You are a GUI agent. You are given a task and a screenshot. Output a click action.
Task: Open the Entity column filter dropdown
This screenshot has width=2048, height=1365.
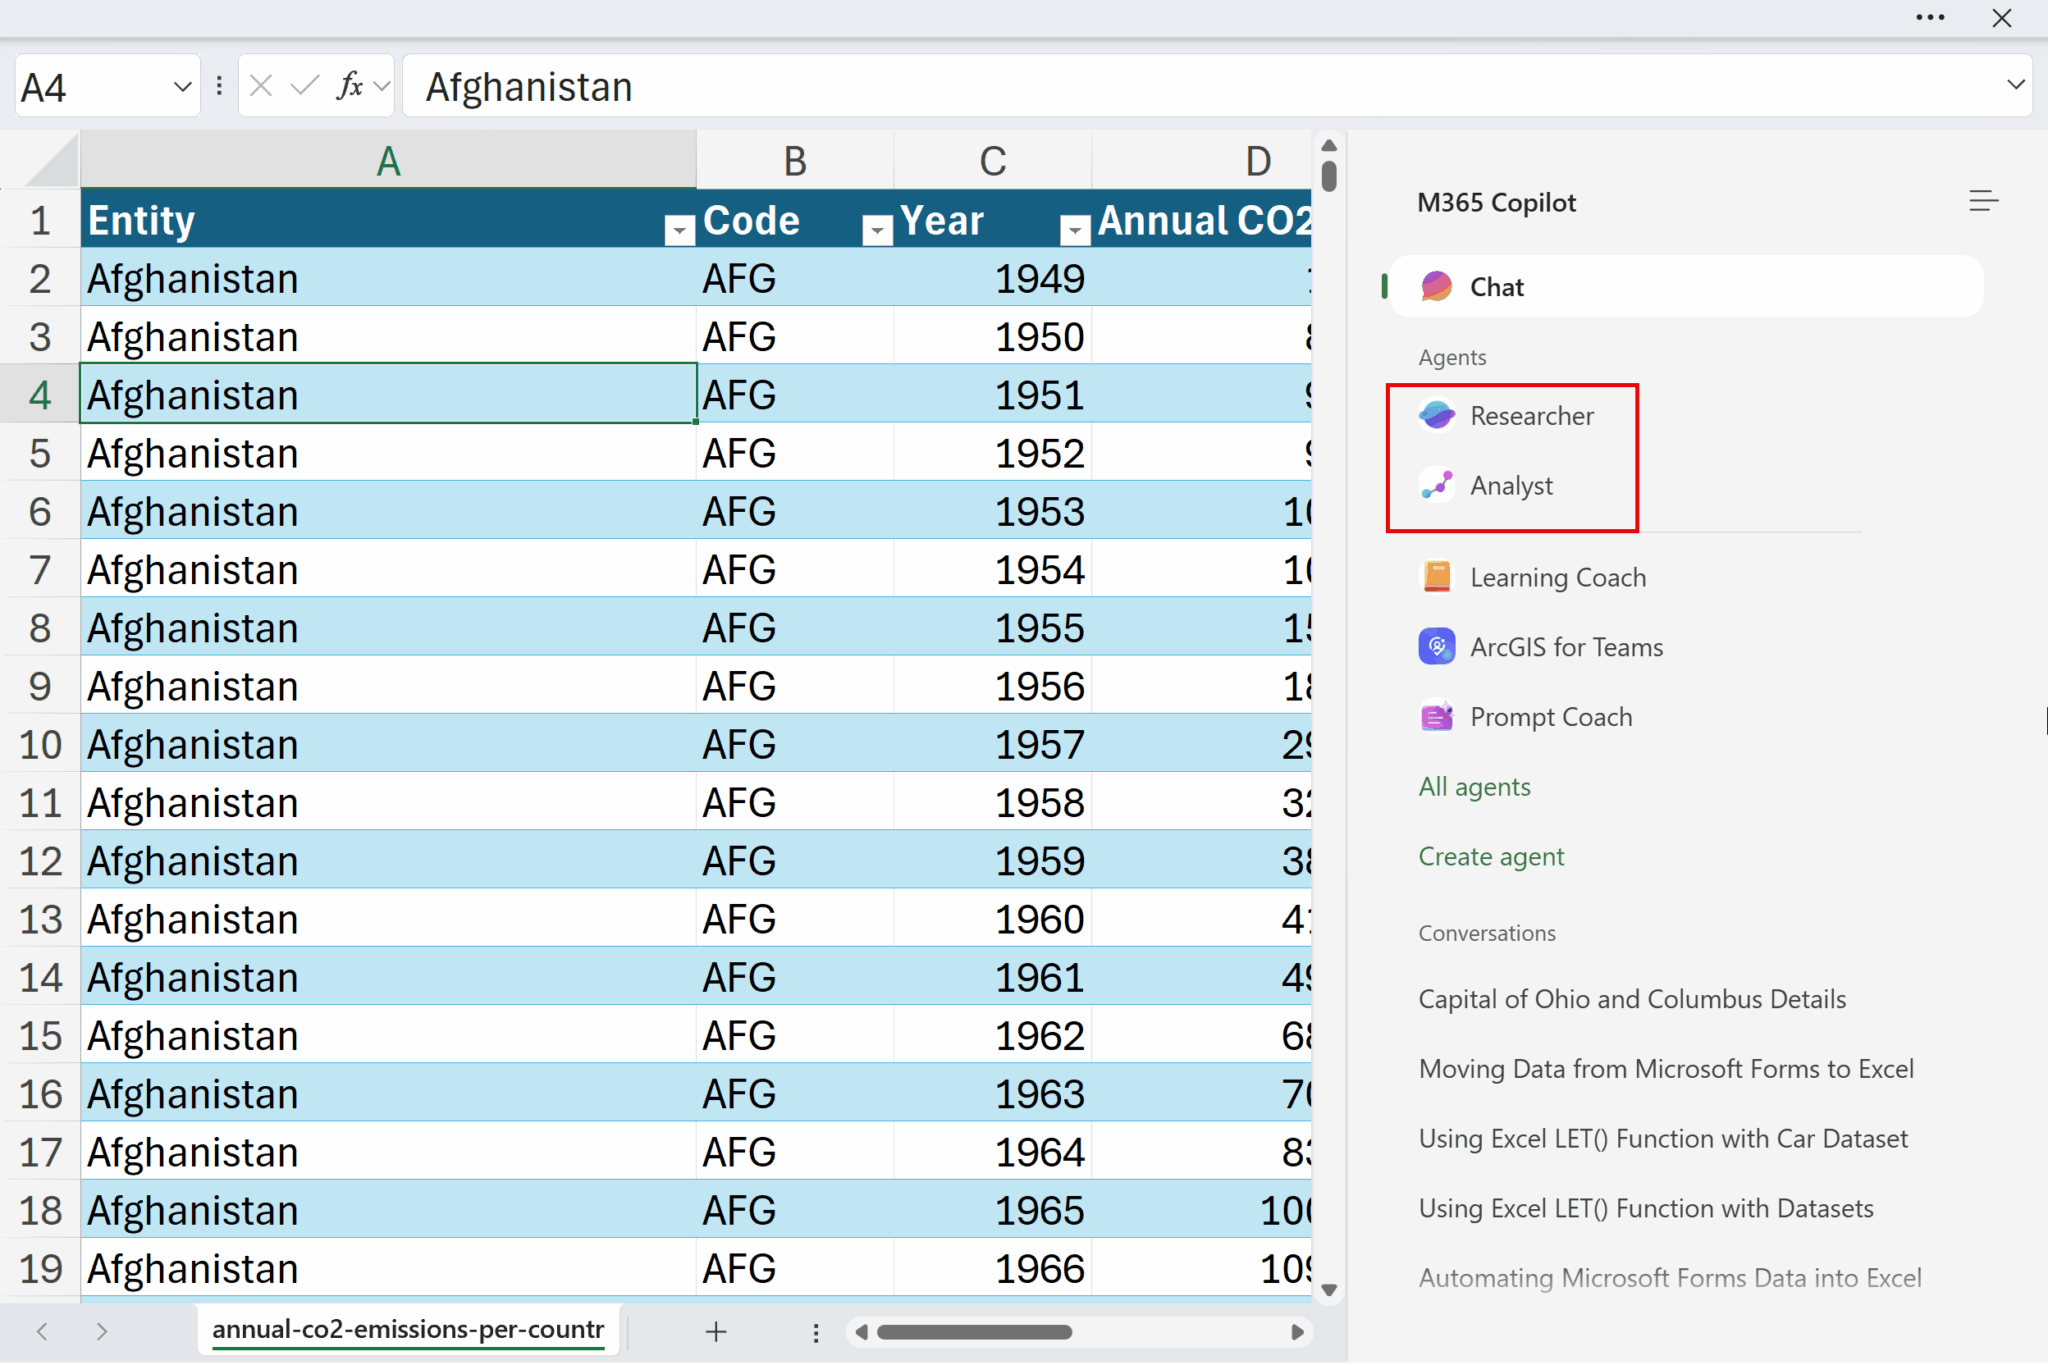click(x=679, y=231)
